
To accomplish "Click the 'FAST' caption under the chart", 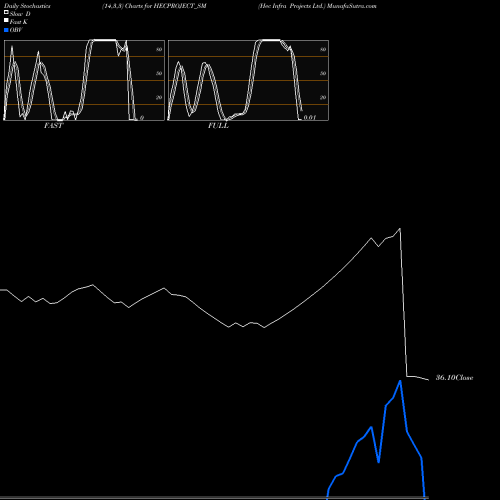I will (x=53, y=126).
